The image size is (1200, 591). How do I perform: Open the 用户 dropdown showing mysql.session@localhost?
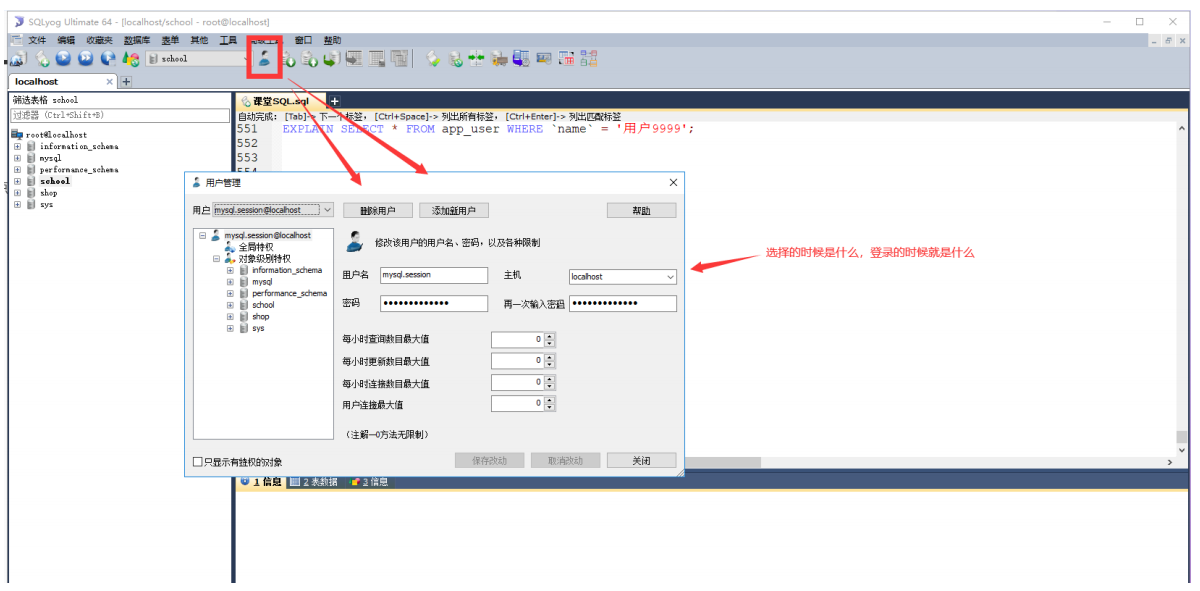273,210
